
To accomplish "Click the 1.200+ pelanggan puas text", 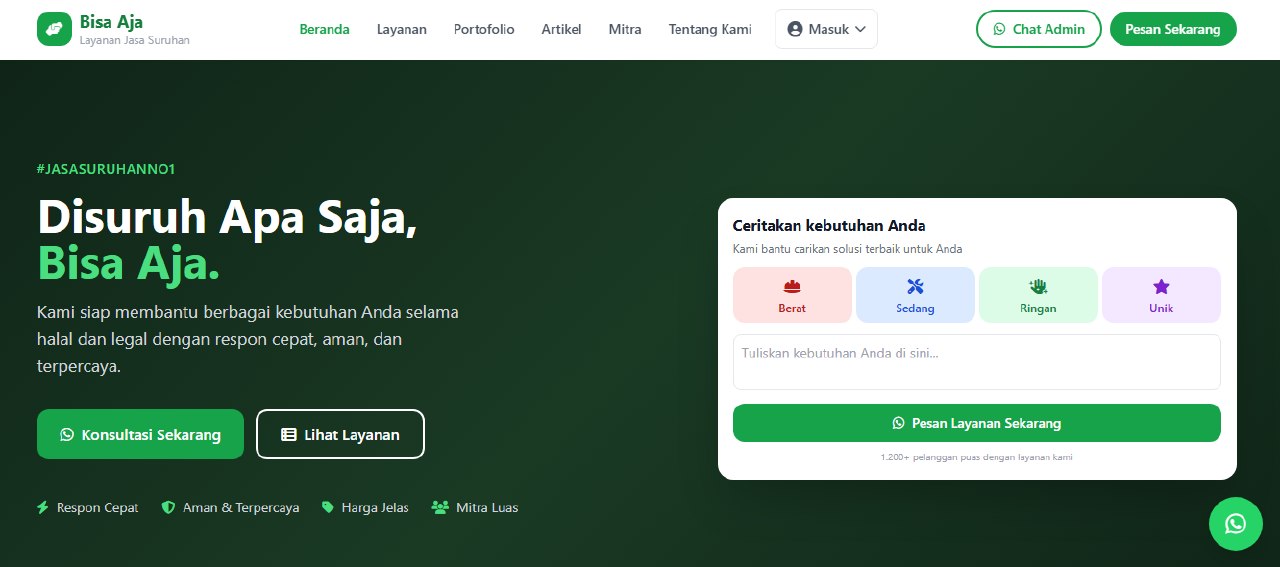I will click(x=977, y=457).
